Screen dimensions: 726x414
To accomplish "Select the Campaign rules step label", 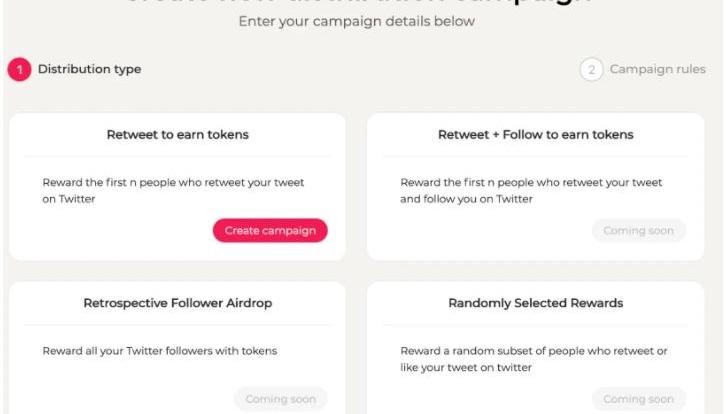I will pos(658,70).
